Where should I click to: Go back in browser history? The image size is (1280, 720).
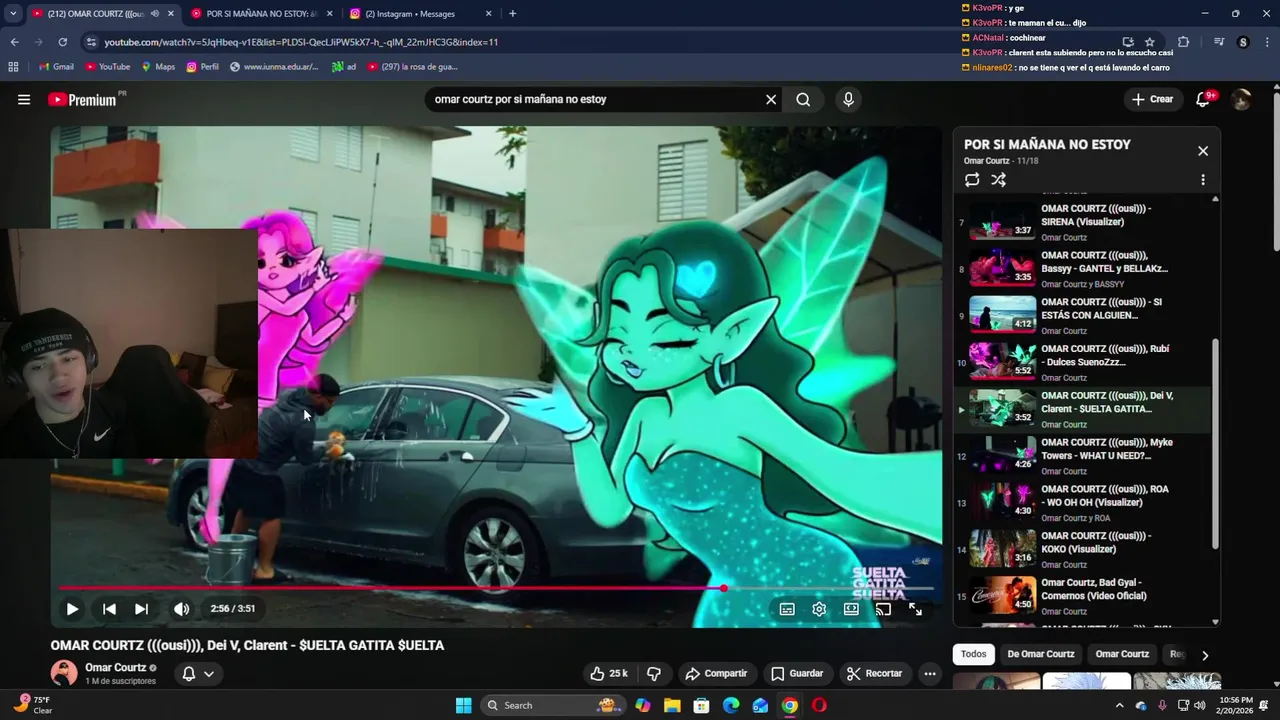point(14,42)
